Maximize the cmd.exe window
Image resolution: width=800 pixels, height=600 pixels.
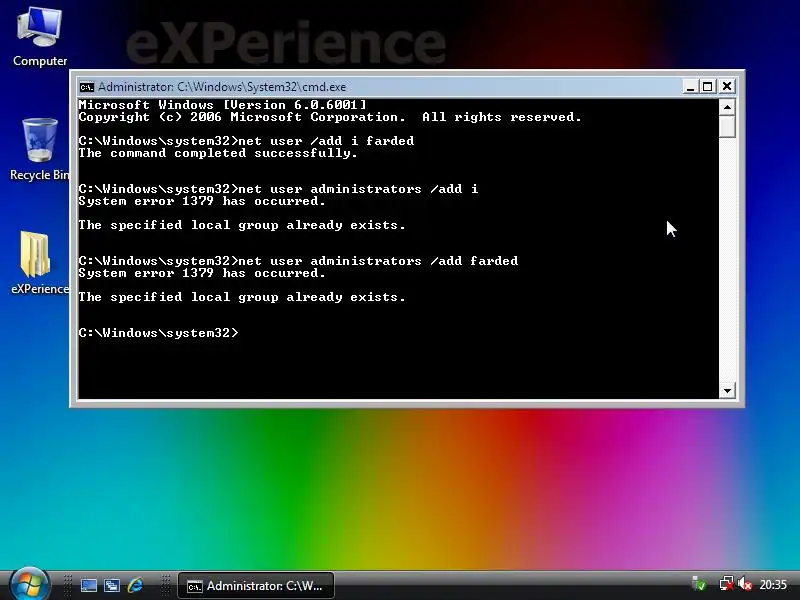(x=708, y=87)
